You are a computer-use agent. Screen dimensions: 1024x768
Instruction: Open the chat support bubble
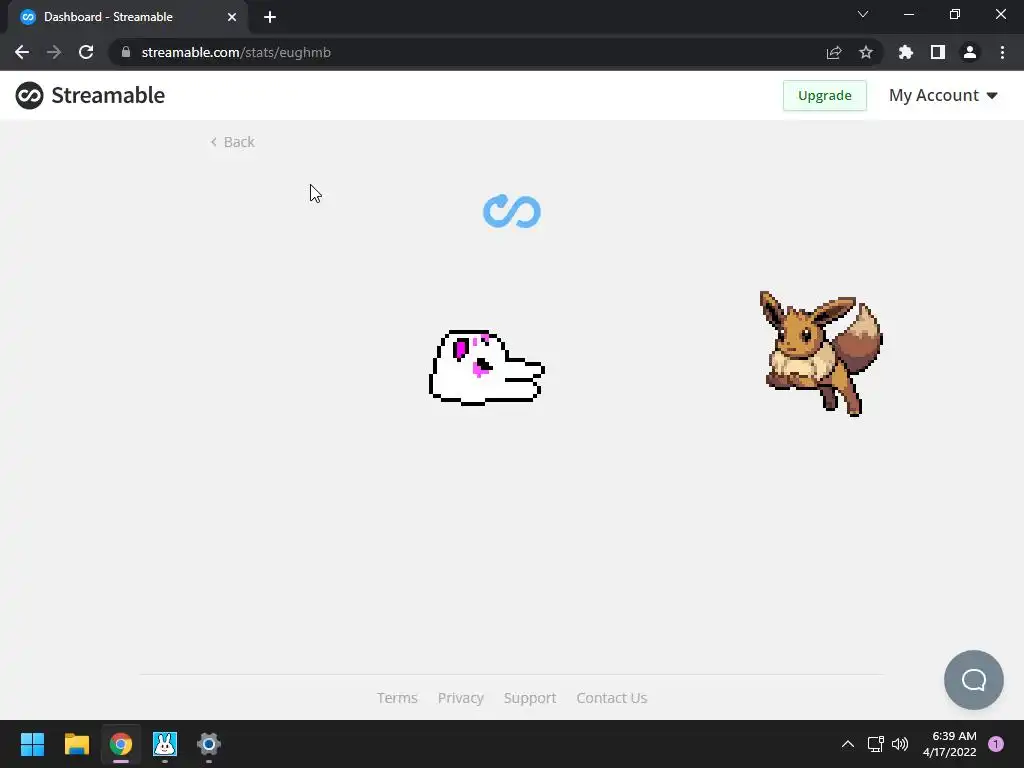(974, 680)
